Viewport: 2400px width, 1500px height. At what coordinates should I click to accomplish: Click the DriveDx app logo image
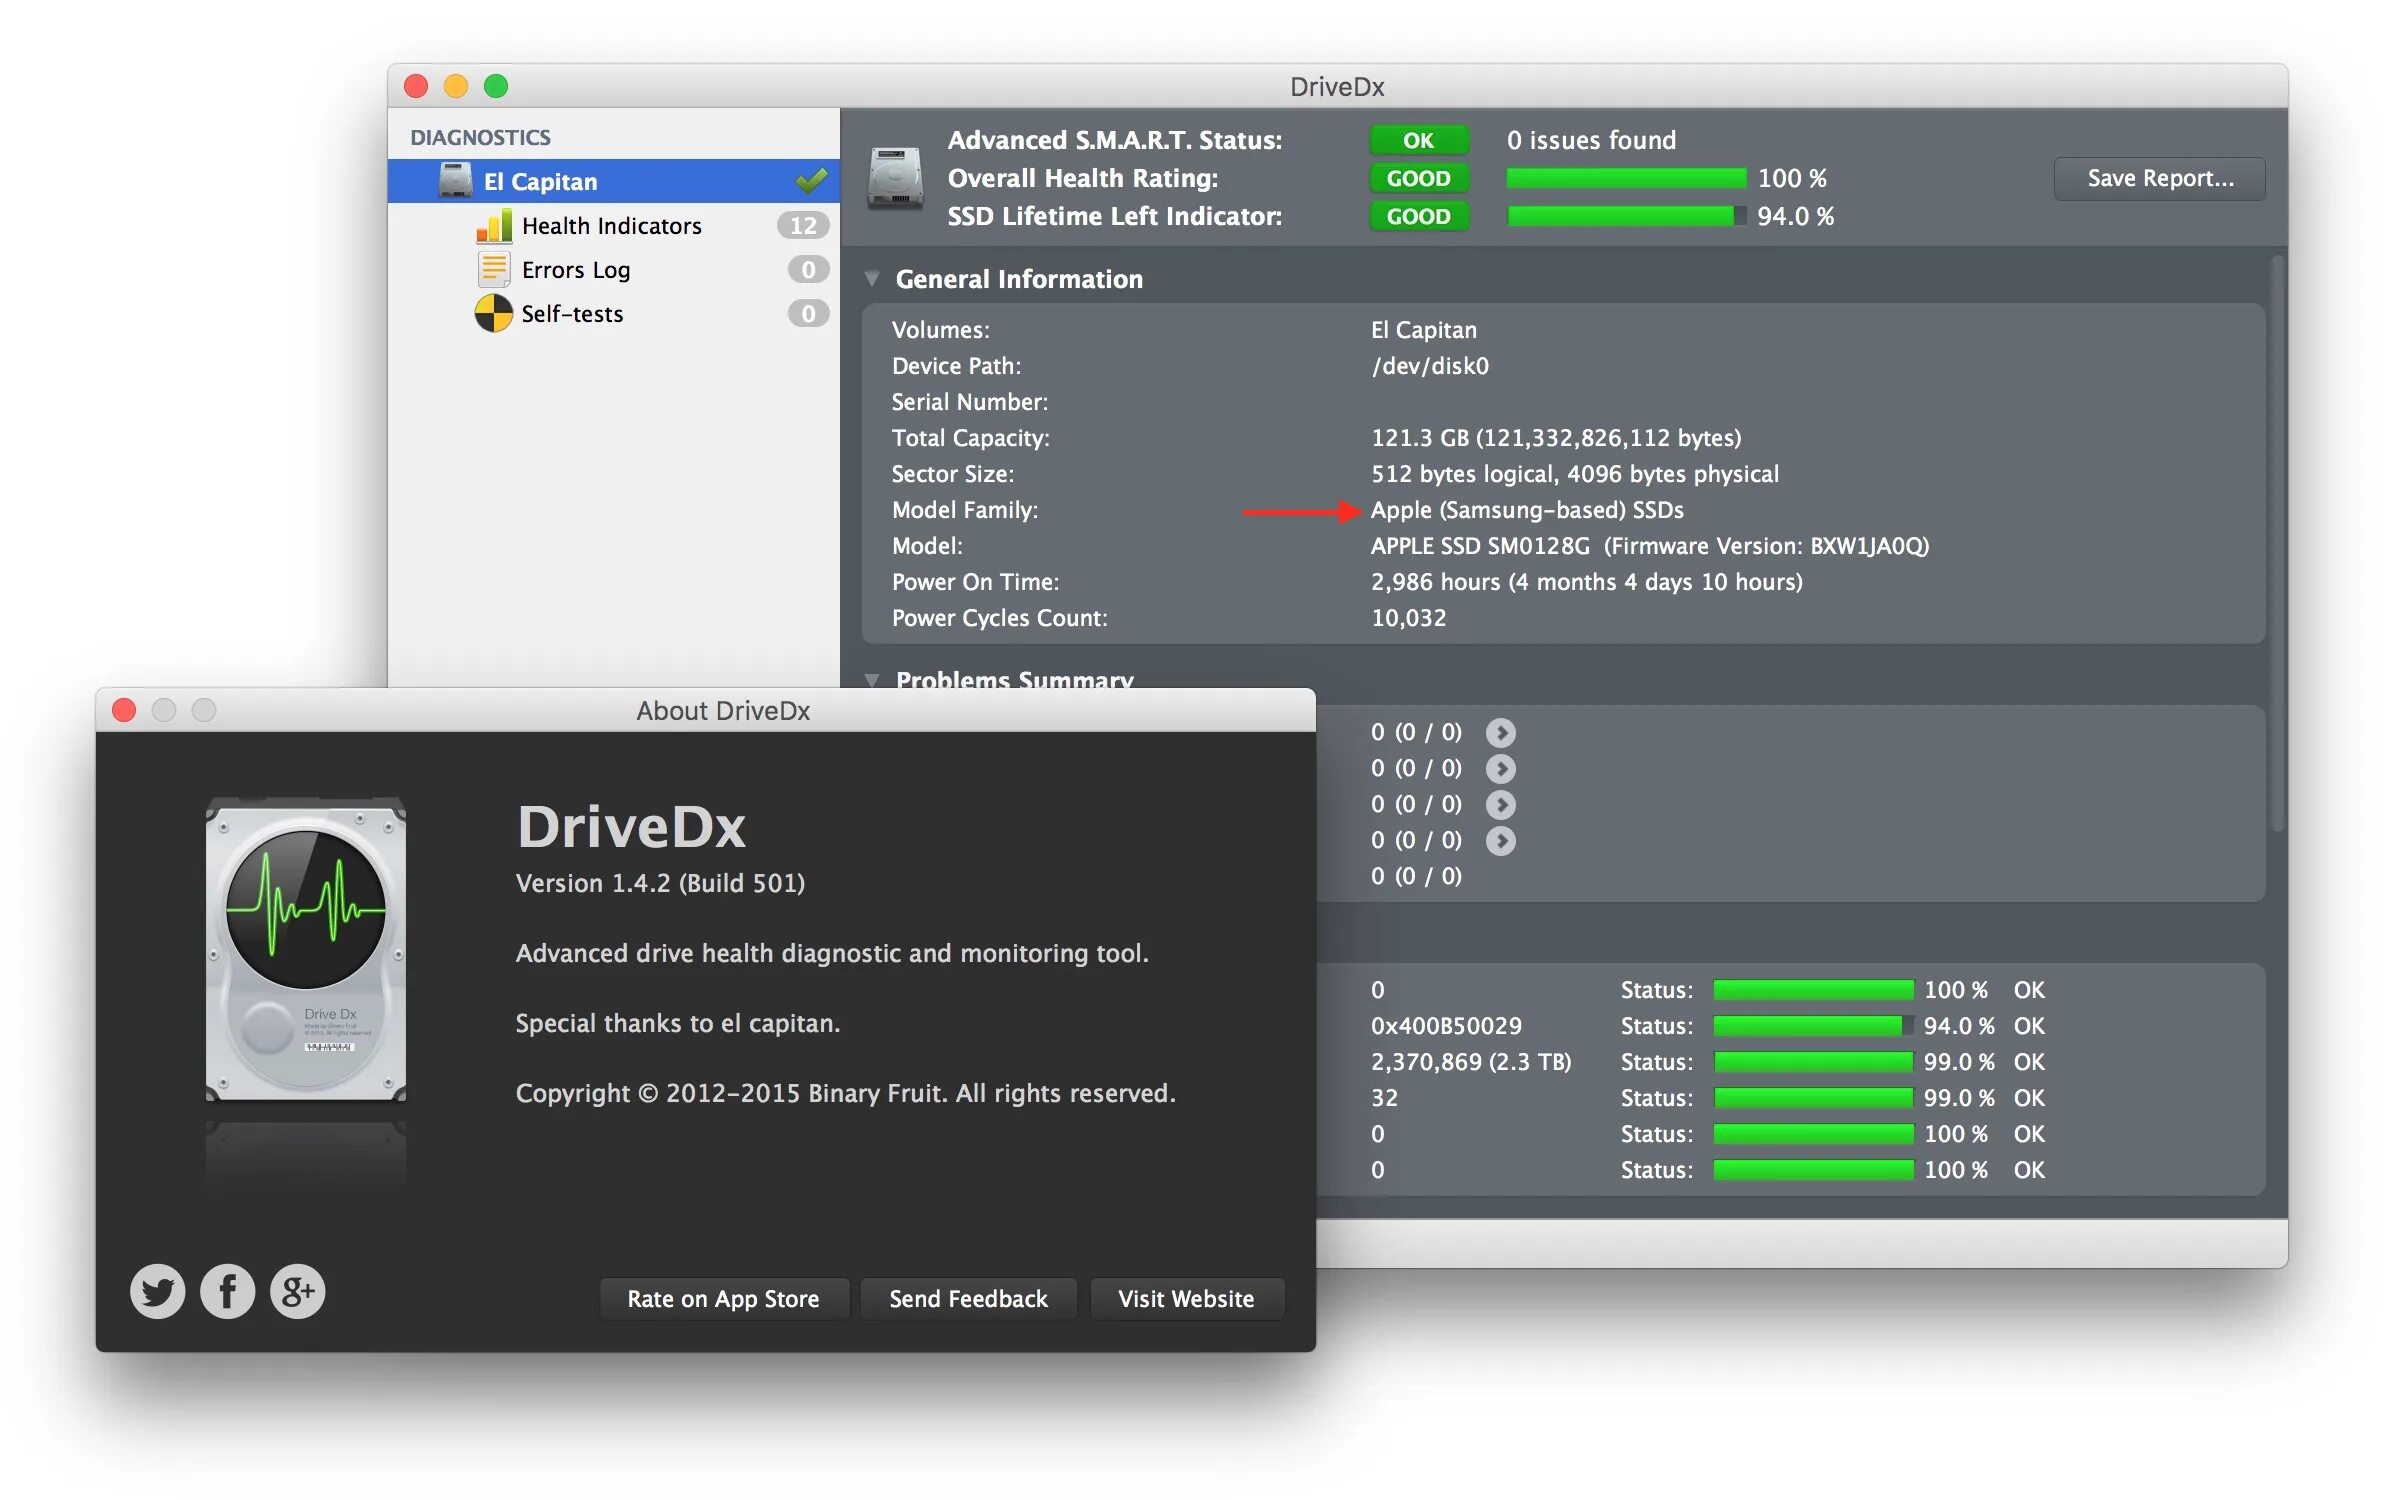(x=306, y=950)
